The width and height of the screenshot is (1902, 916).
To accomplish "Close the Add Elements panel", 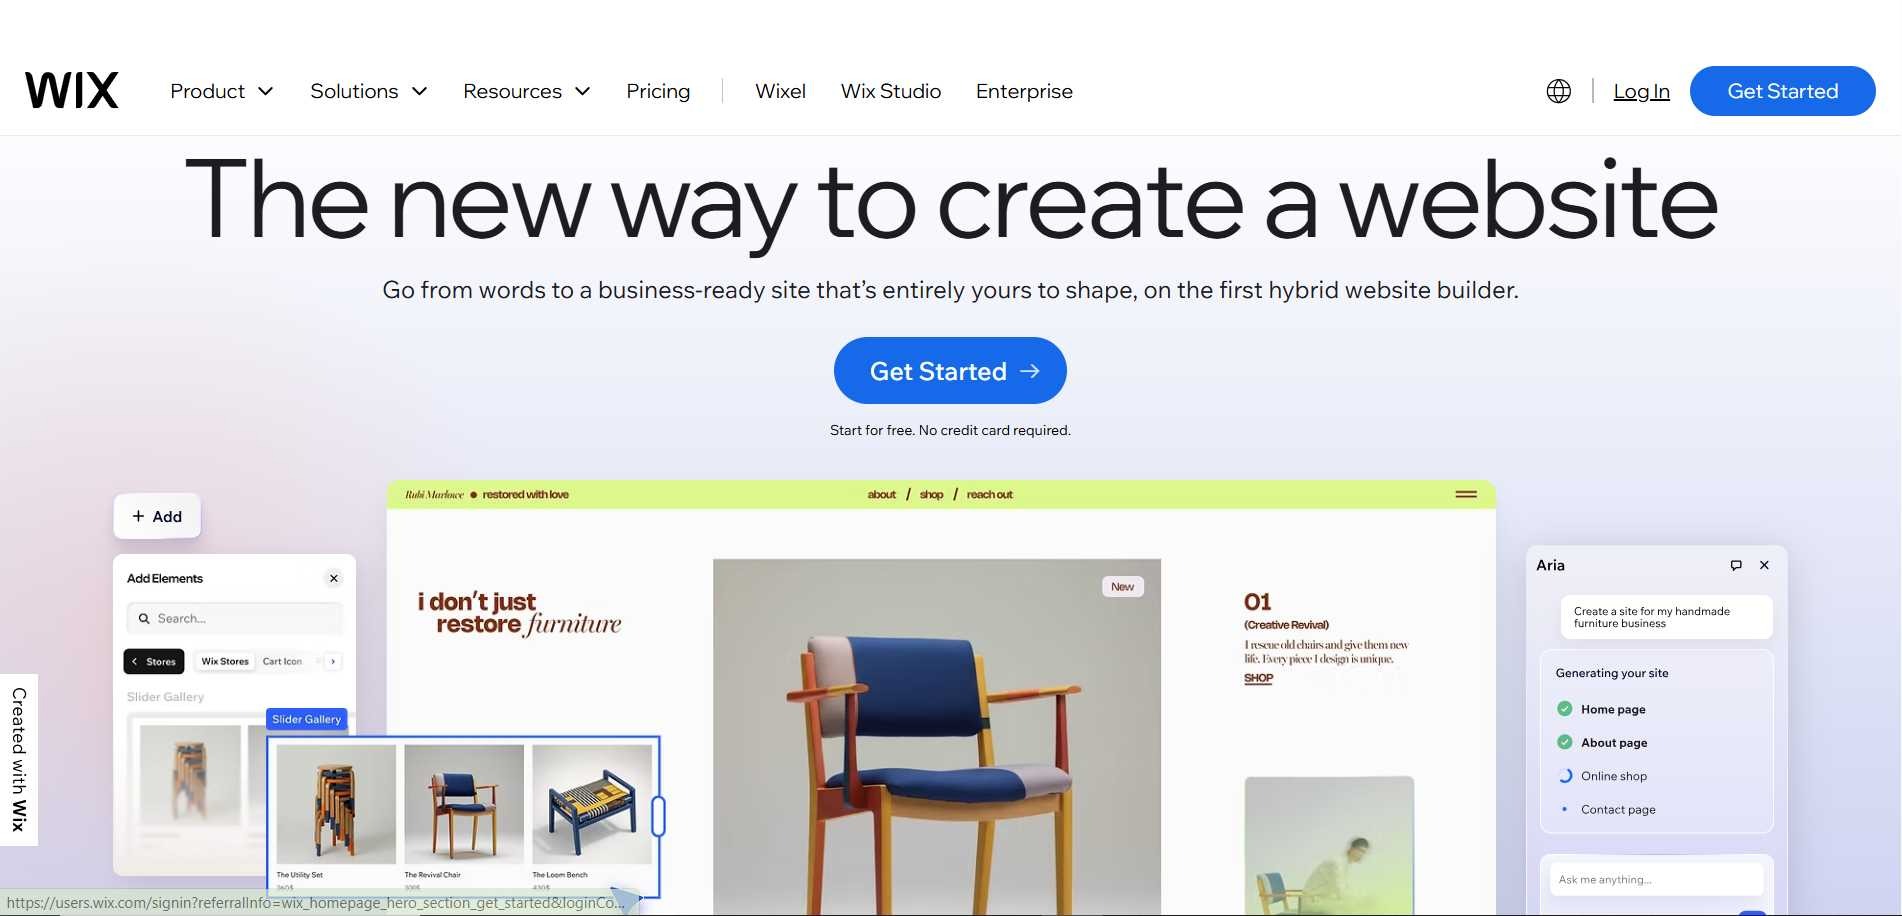I will pyautogui.click(x=334, y=578).
